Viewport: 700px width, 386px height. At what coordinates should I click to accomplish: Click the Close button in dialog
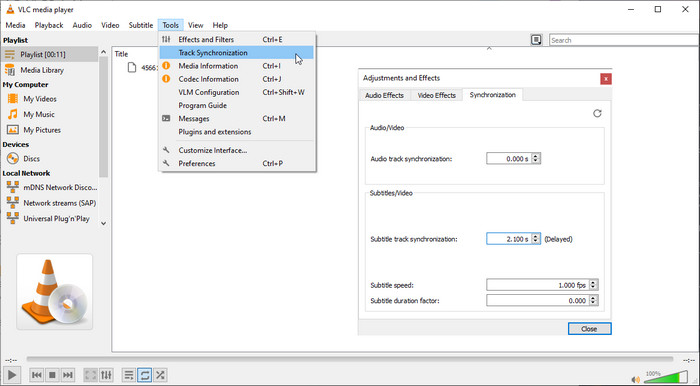point(589,329)
